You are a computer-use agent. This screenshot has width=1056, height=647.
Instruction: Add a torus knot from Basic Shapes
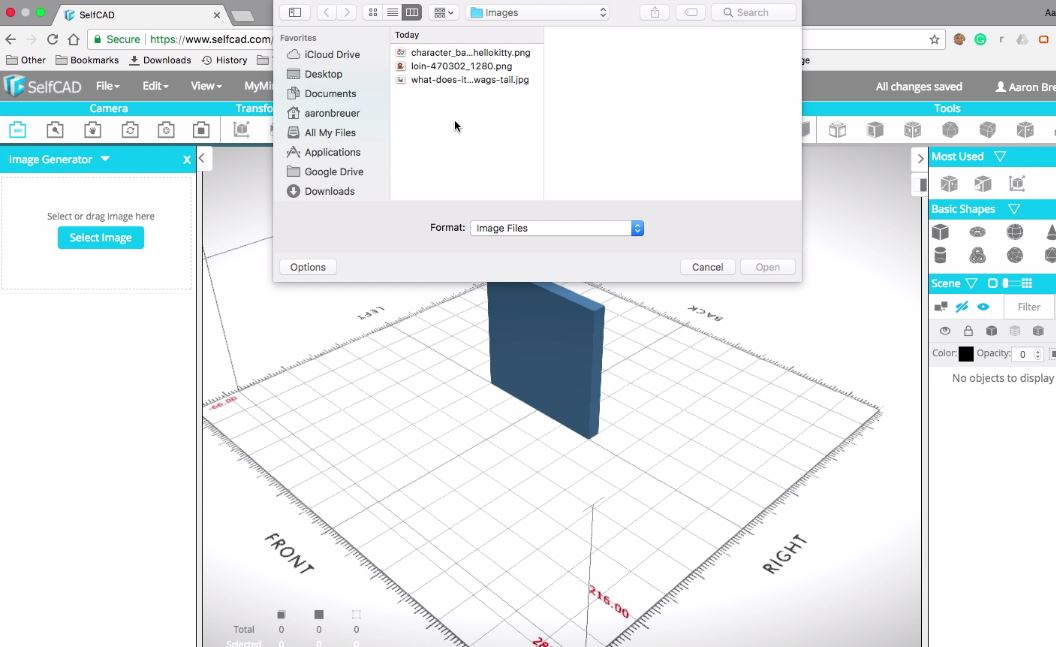coord(978,255)
